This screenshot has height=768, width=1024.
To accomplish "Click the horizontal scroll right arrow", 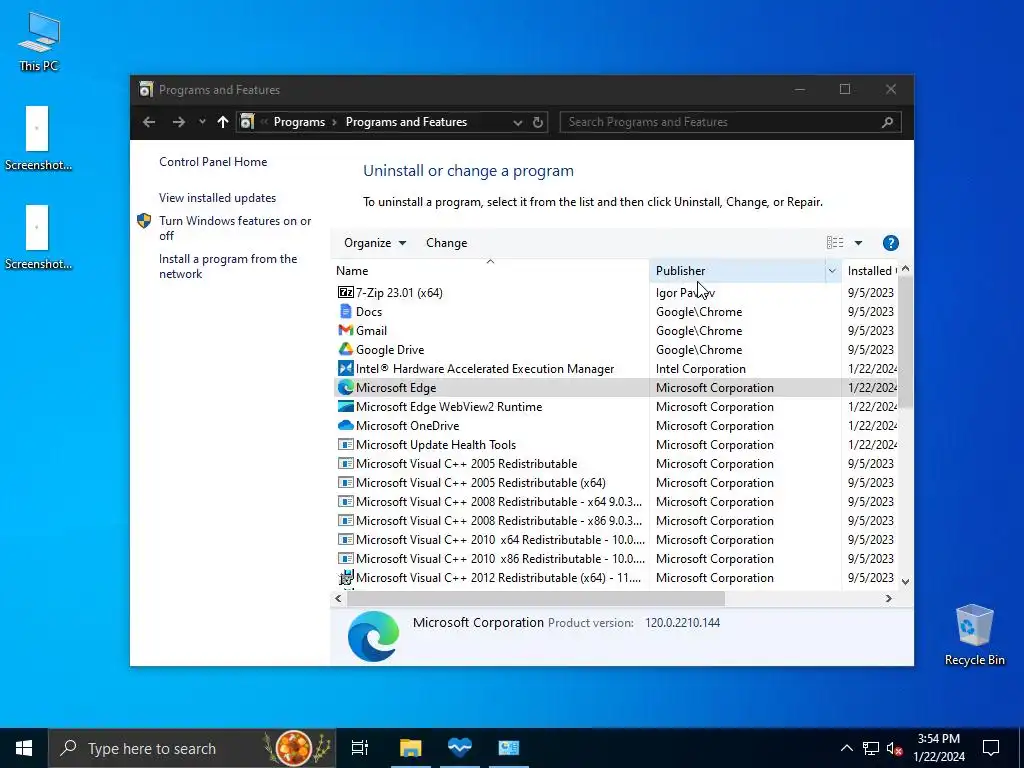I will pyautogui.click(x=888, y=598).
